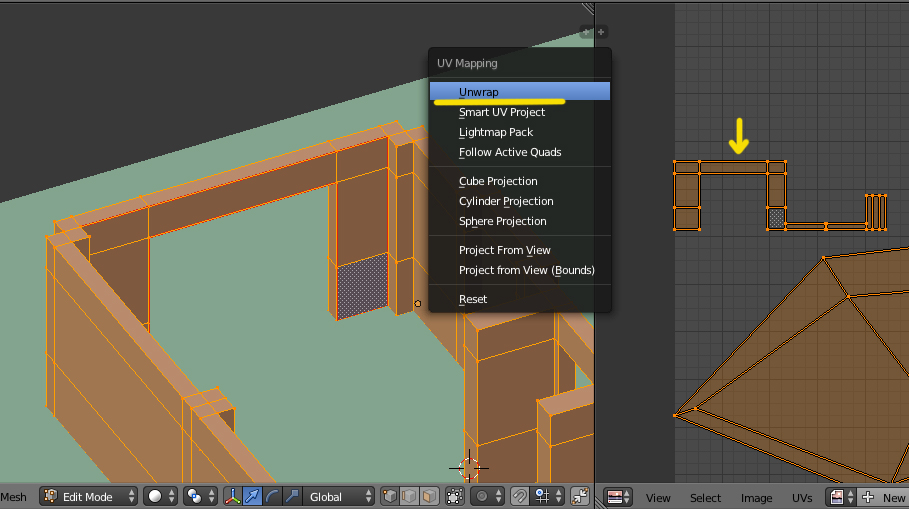The width and height of the screenshot is (909, 509).
Task: Toggle the auto-merge editing icon
Action: 580,497
